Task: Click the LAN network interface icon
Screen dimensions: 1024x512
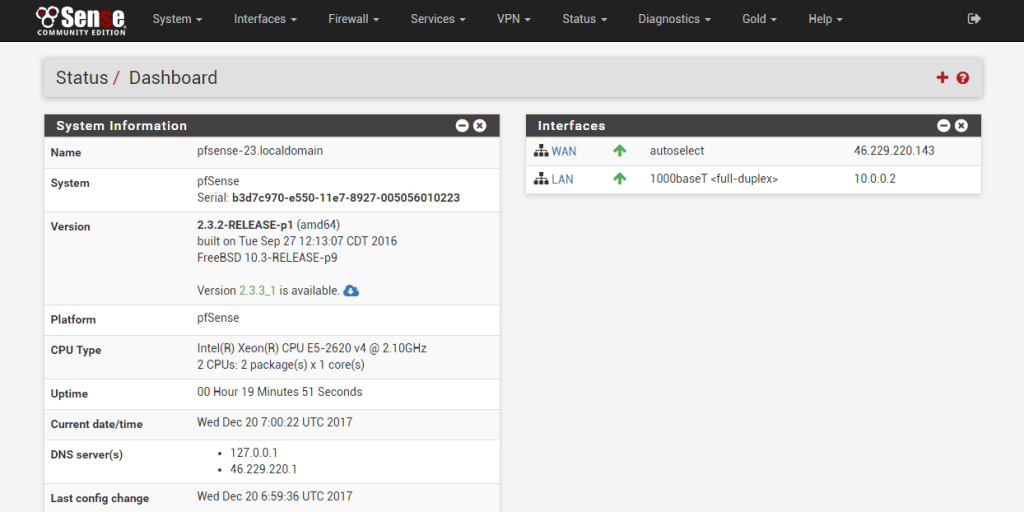Action: (541, 179)
